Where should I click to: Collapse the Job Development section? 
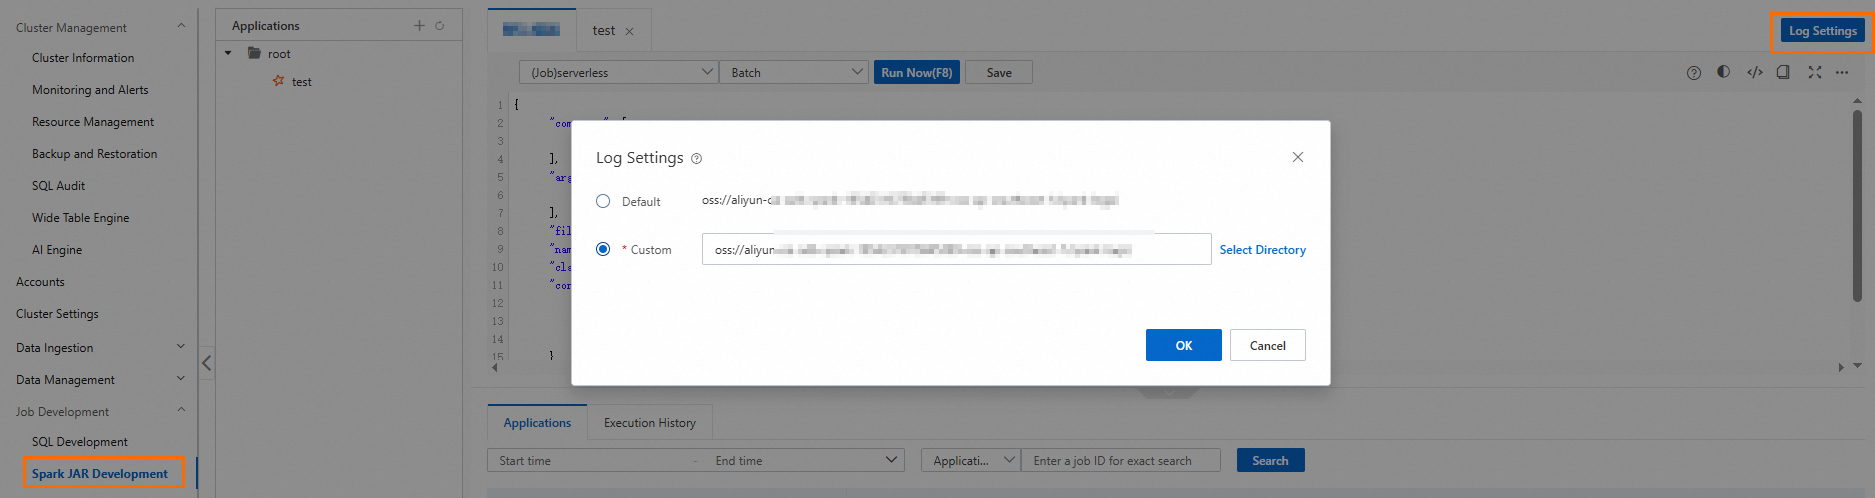tap(181, 410)
